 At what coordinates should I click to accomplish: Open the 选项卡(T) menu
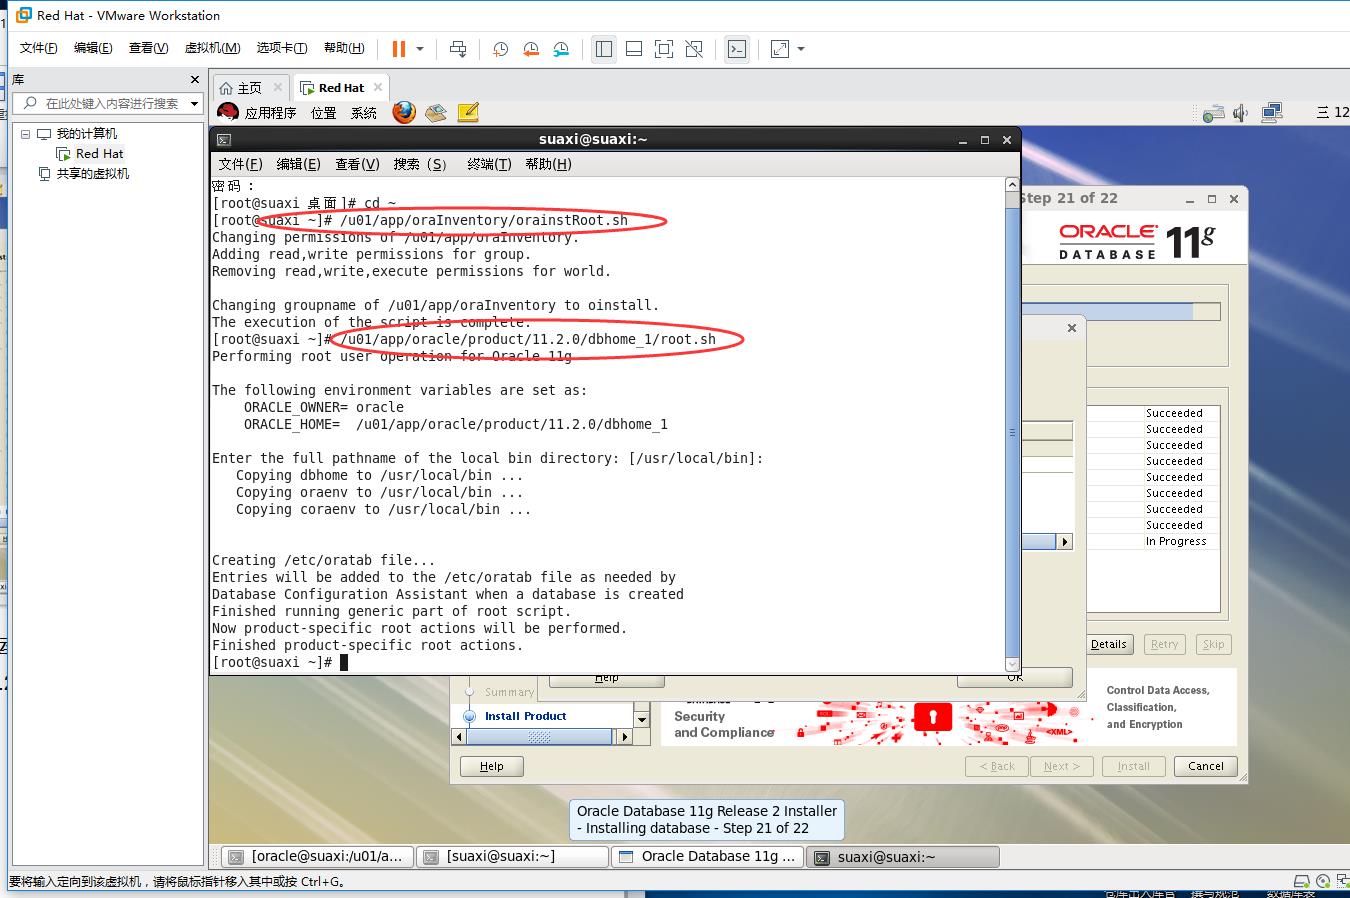pos(282,48)
